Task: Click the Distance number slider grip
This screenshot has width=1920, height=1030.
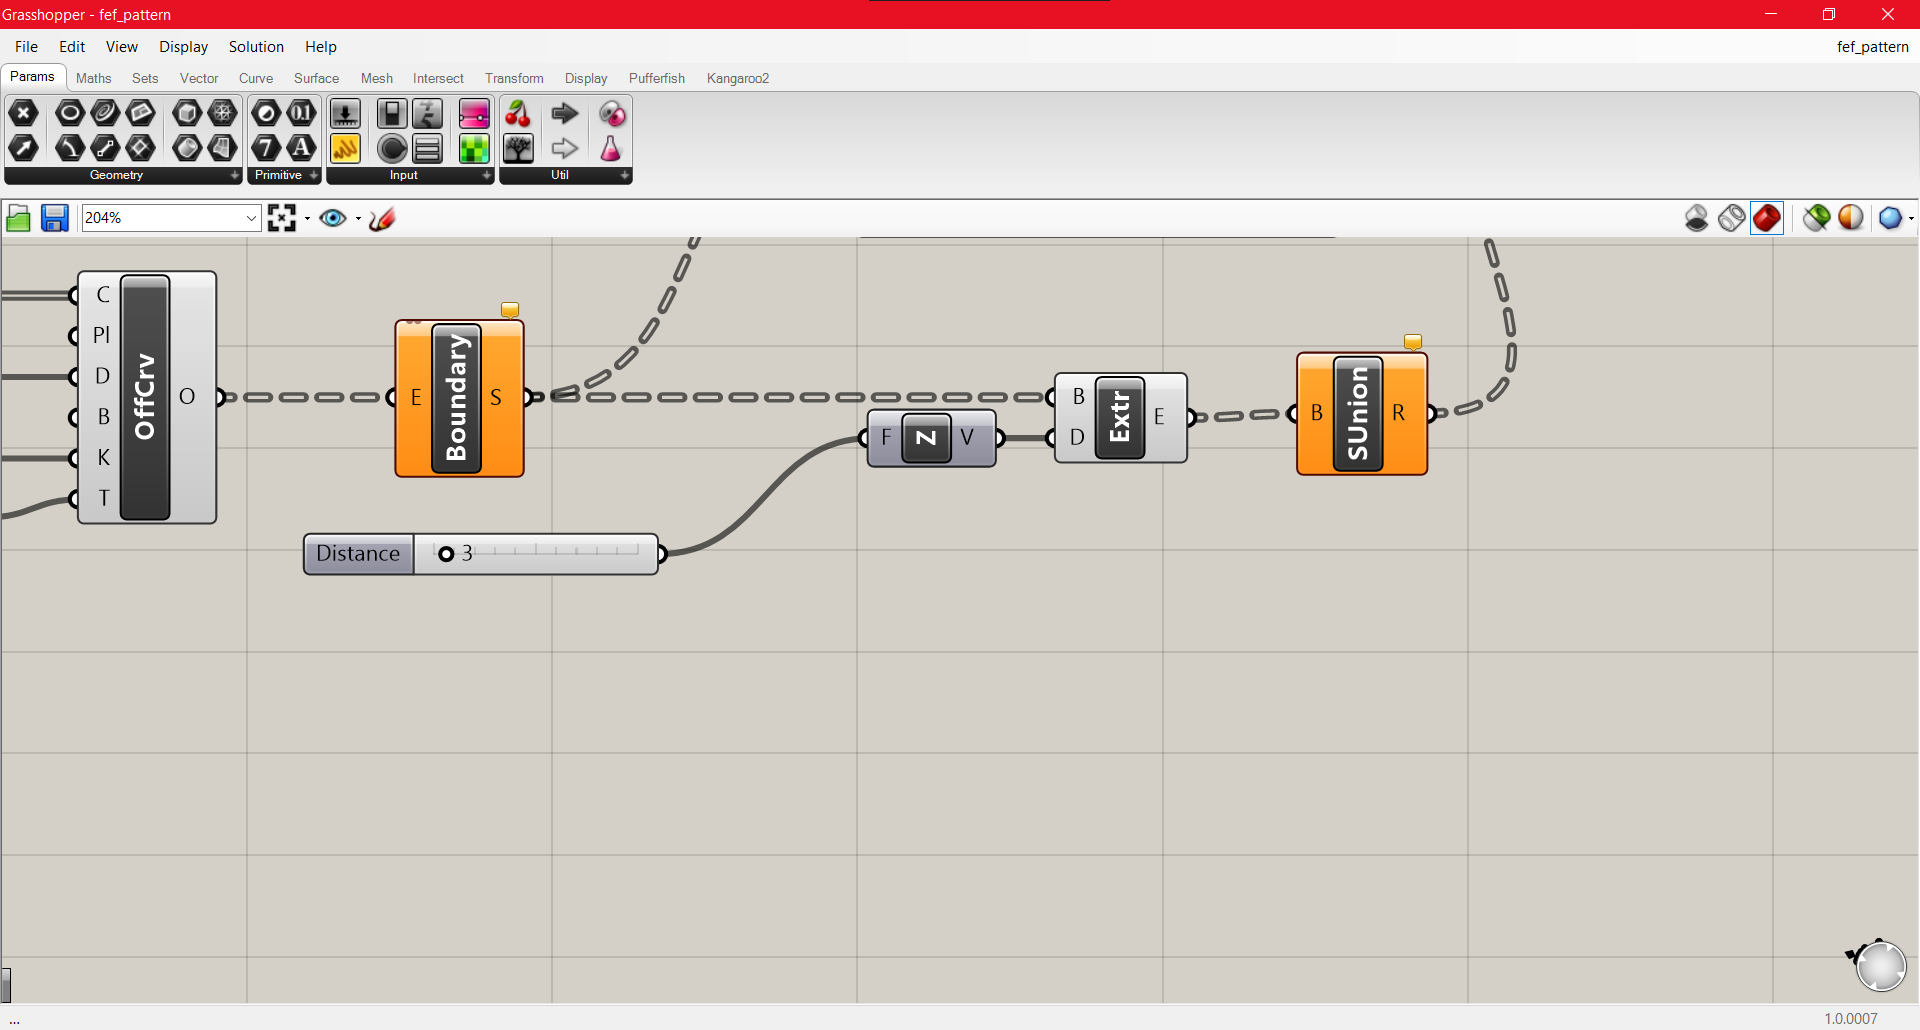Action: (x=446, y=553)
